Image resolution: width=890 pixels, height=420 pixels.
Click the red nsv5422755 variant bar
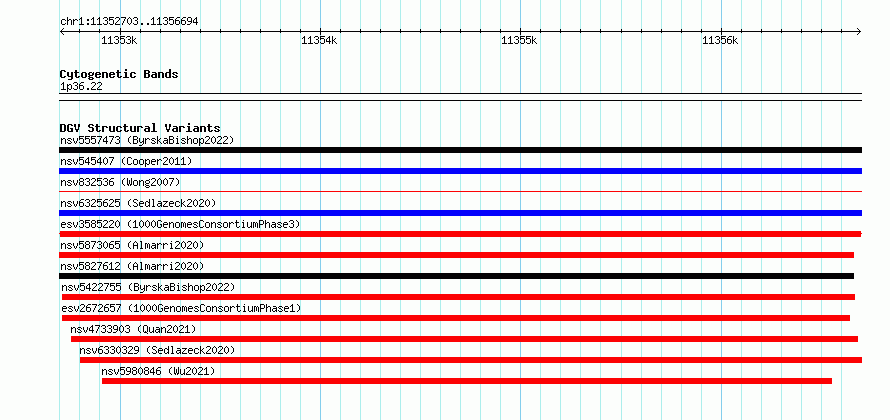point(459,297)
